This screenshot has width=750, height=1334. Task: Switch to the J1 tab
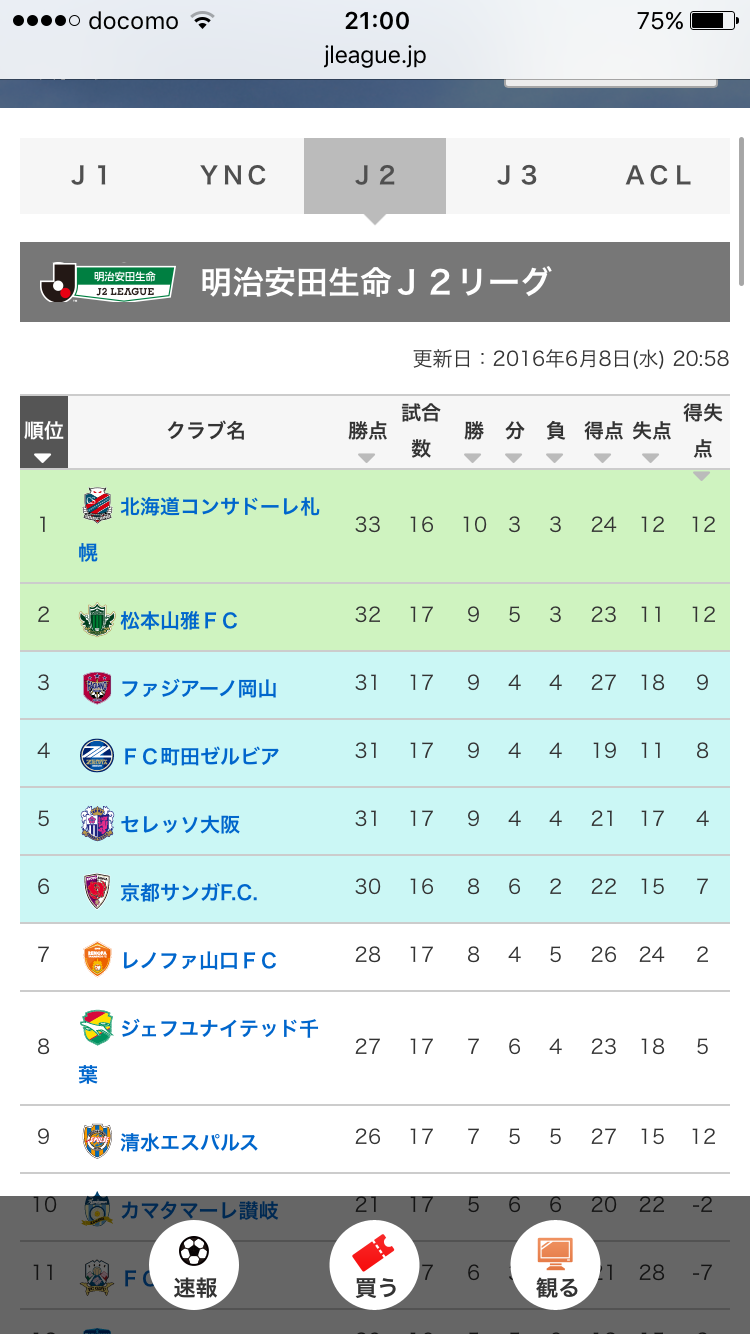tap(91, 176)
